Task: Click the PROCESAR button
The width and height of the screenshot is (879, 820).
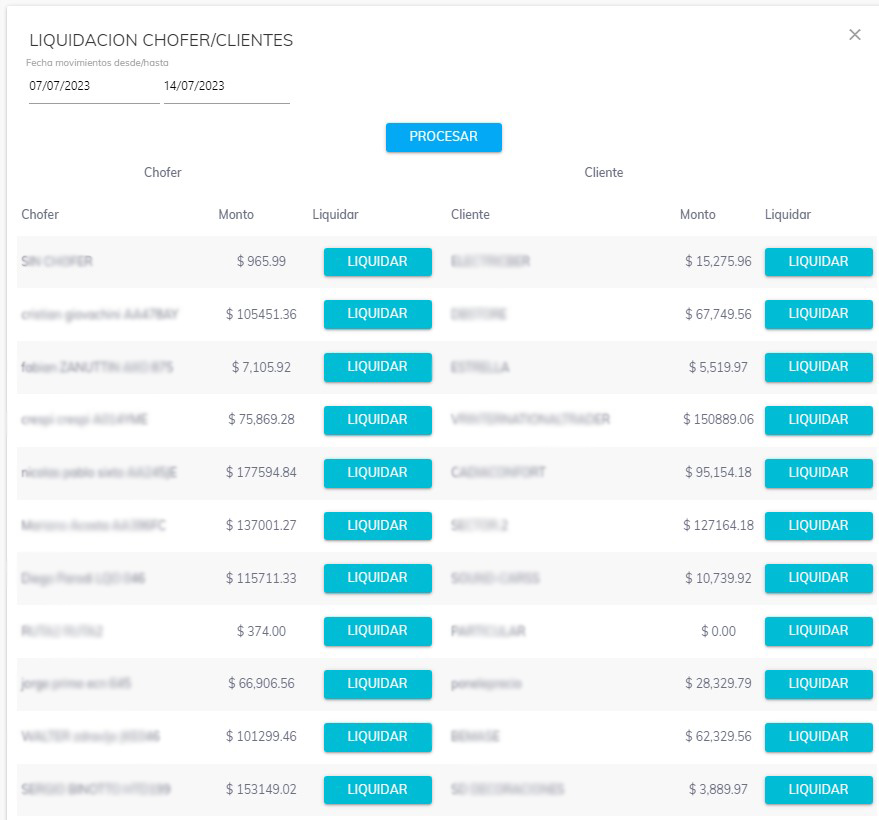Action: click(x=443, y=137)
